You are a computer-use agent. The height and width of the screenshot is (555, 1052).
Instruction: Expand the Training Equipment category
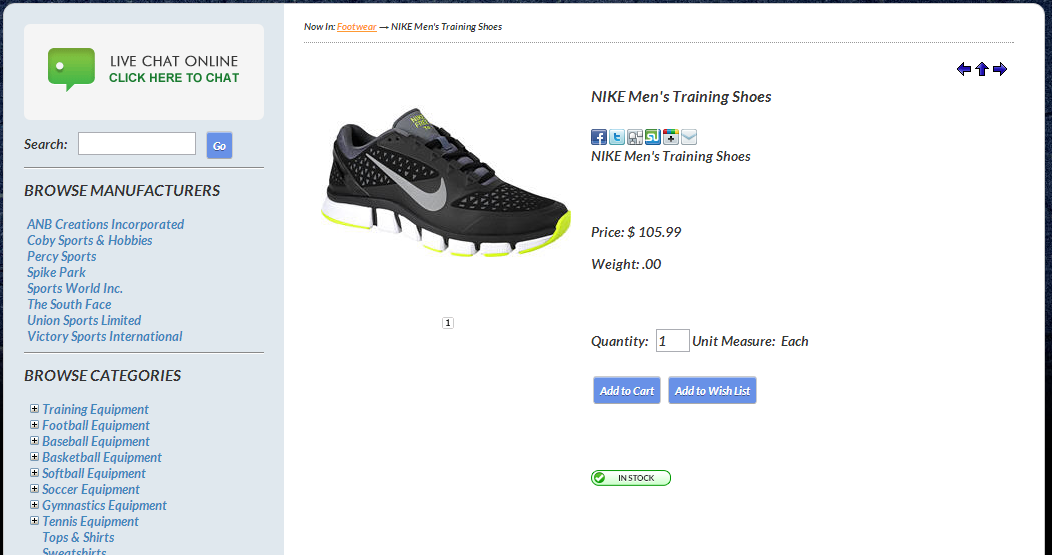click(35, 409)
